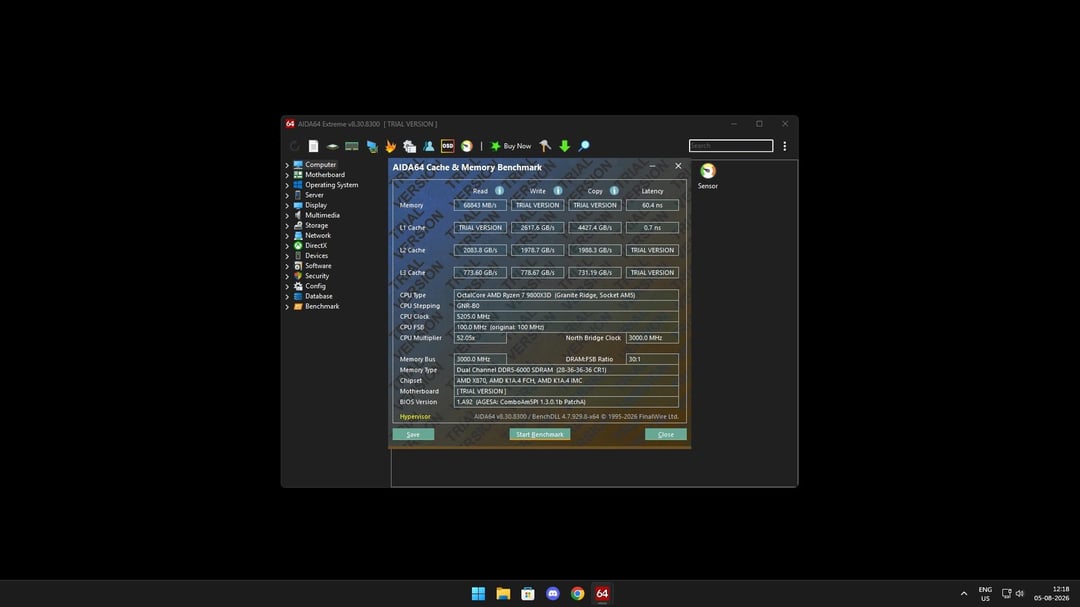Click the volume icon in system tray
This screenshot has height=607, width=1080.
pyautogui.click(x=1020, y=593)
